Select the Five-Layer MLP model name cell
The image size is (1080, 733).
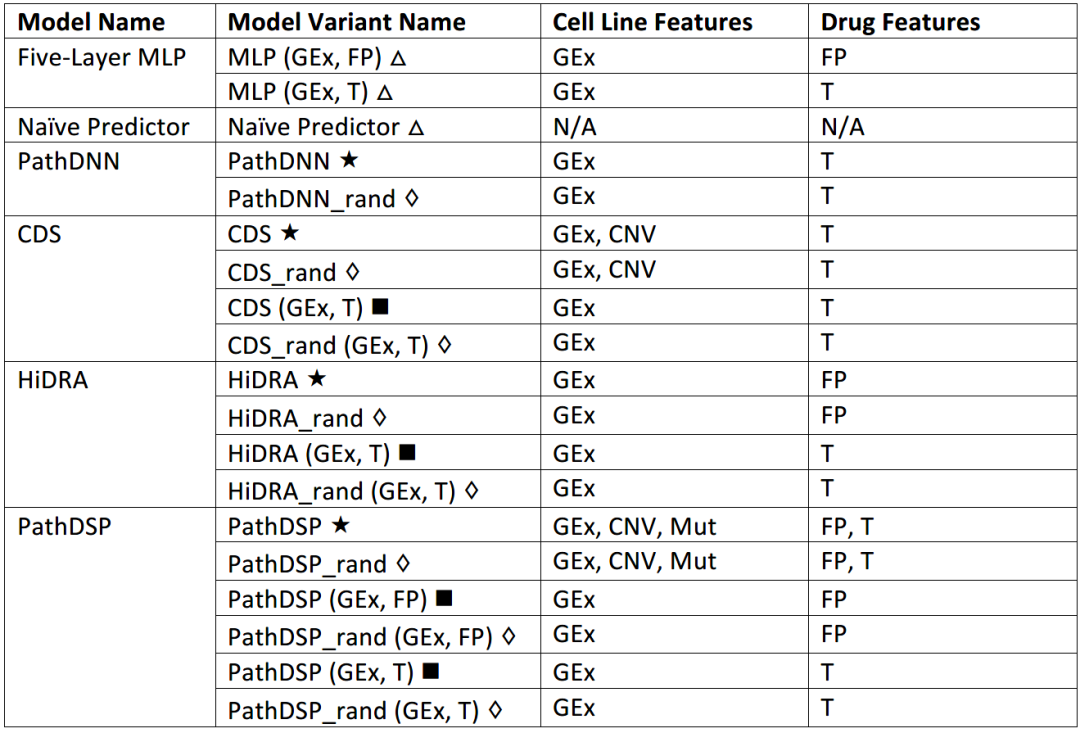pyautogui.click(x=110, y=74)
